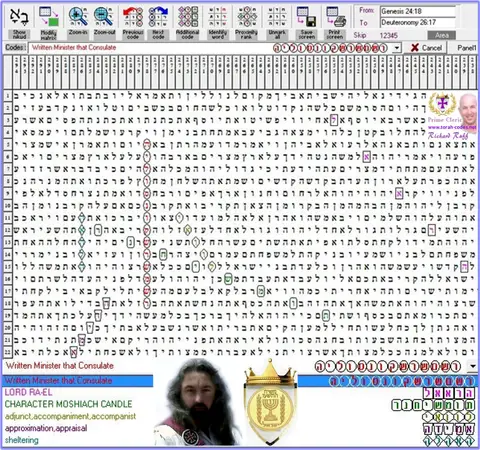Click the Skip value 12345
Image resolution: width=480 pixels, height=450 pixels.
(x=388, y=35)
